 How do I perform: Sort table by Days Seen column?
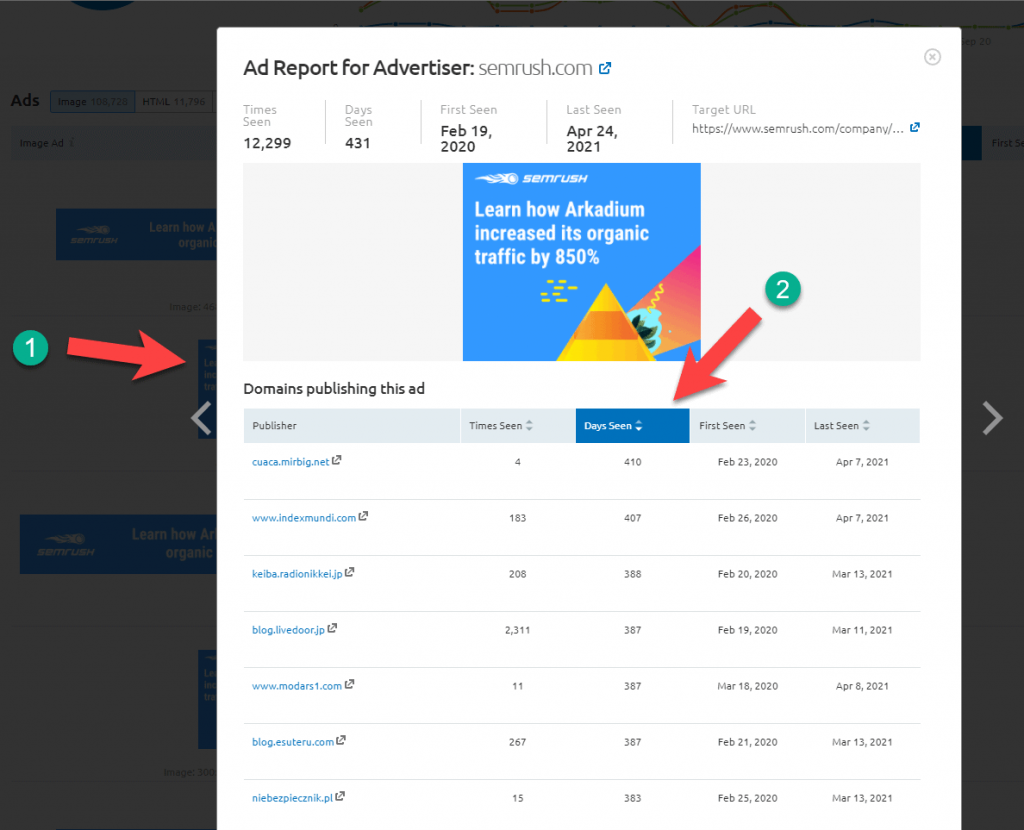[632, 426]
